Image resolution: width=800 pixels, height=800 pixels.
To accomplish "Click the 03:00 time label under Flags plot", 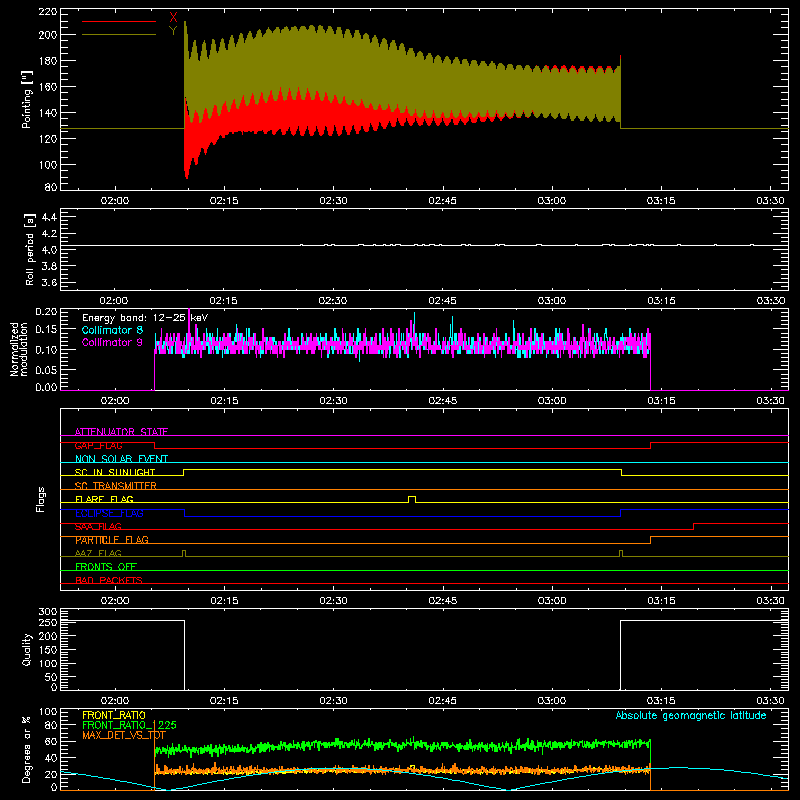I will click(x=552, y=601).
